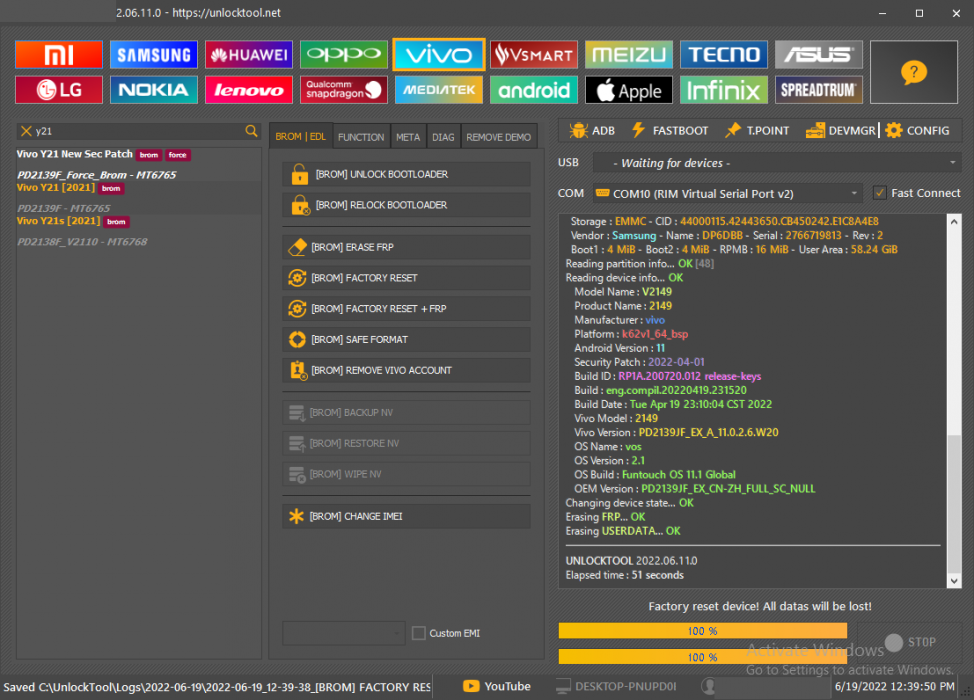974x700 pixels.
Task: Switch to the FUNCTION tab
Action: (361, 137)
